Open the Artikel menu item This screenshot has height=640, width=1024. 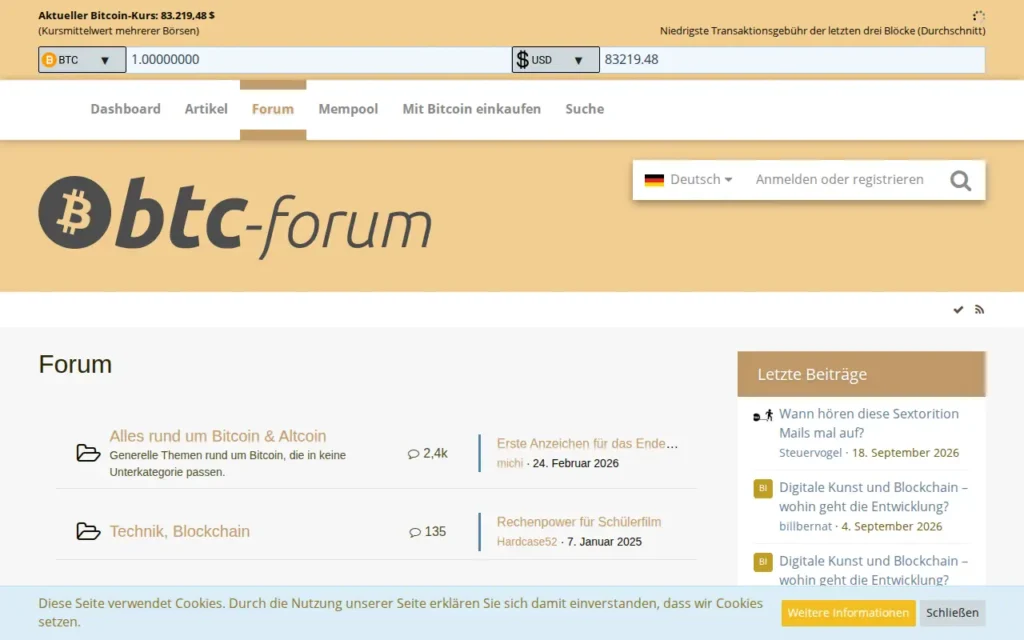(206, 109)
